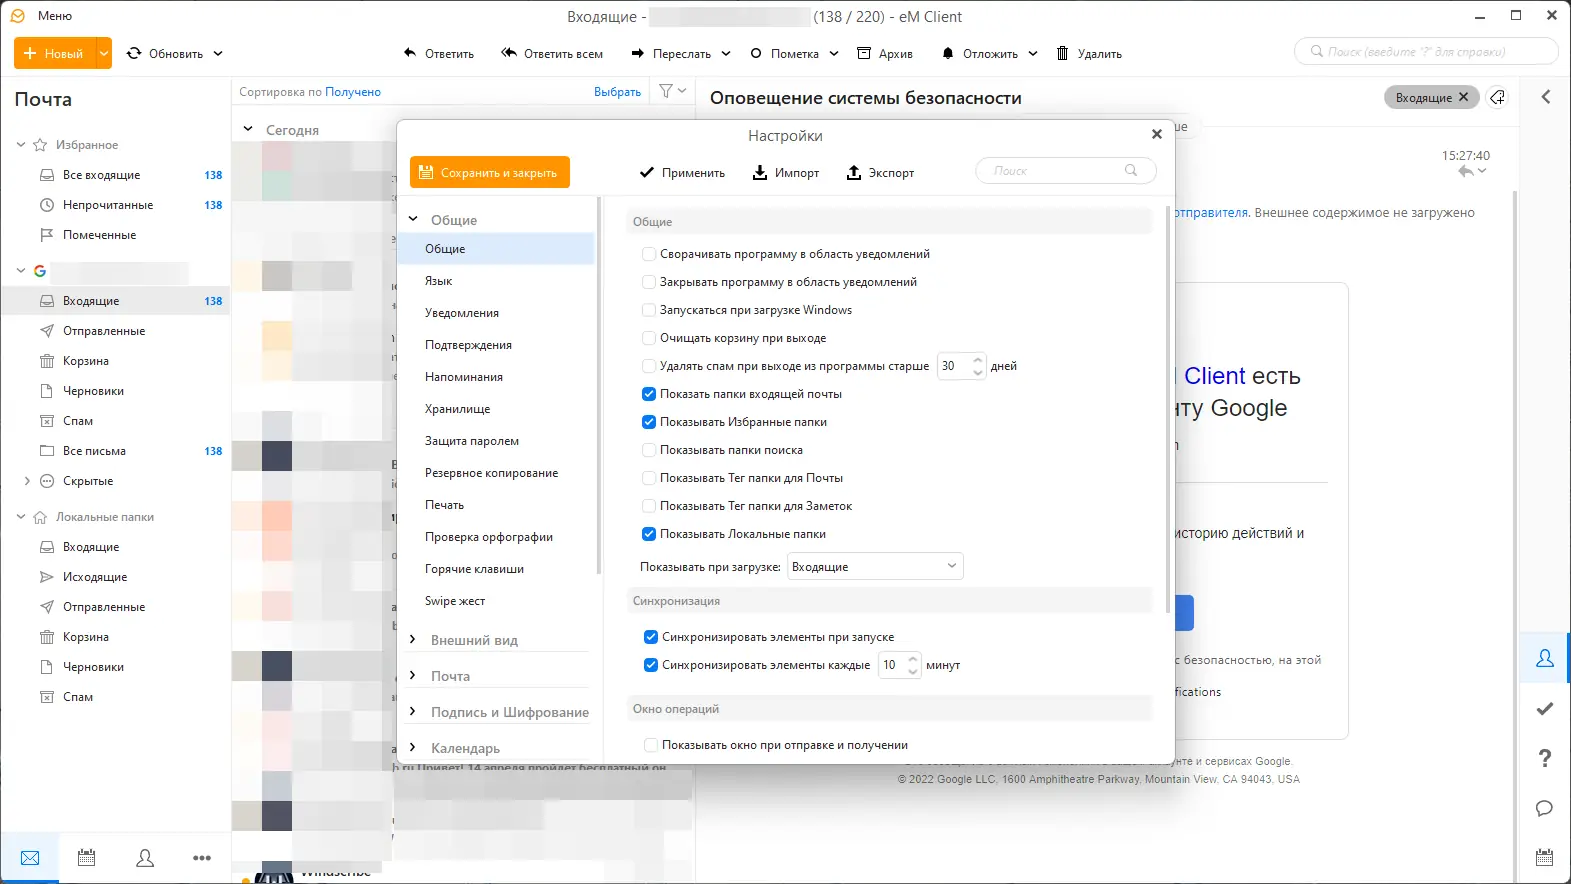Screen dimensions: 1571x884
Task: Open eM Client logo menu icon
Action: pos(17,16)
